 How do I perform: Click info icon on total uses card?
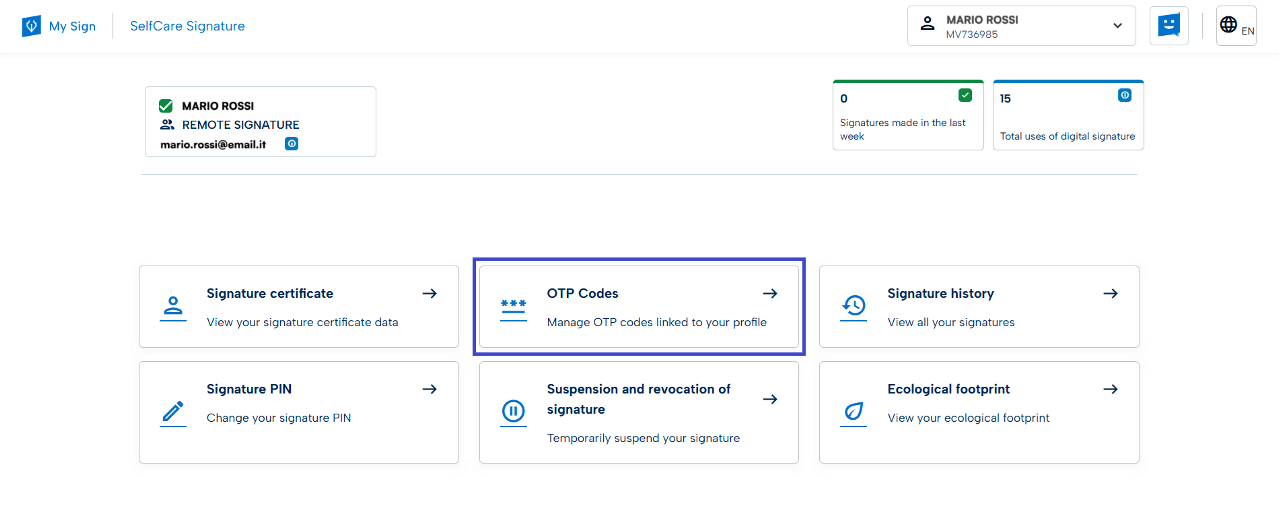point(1124,95)
